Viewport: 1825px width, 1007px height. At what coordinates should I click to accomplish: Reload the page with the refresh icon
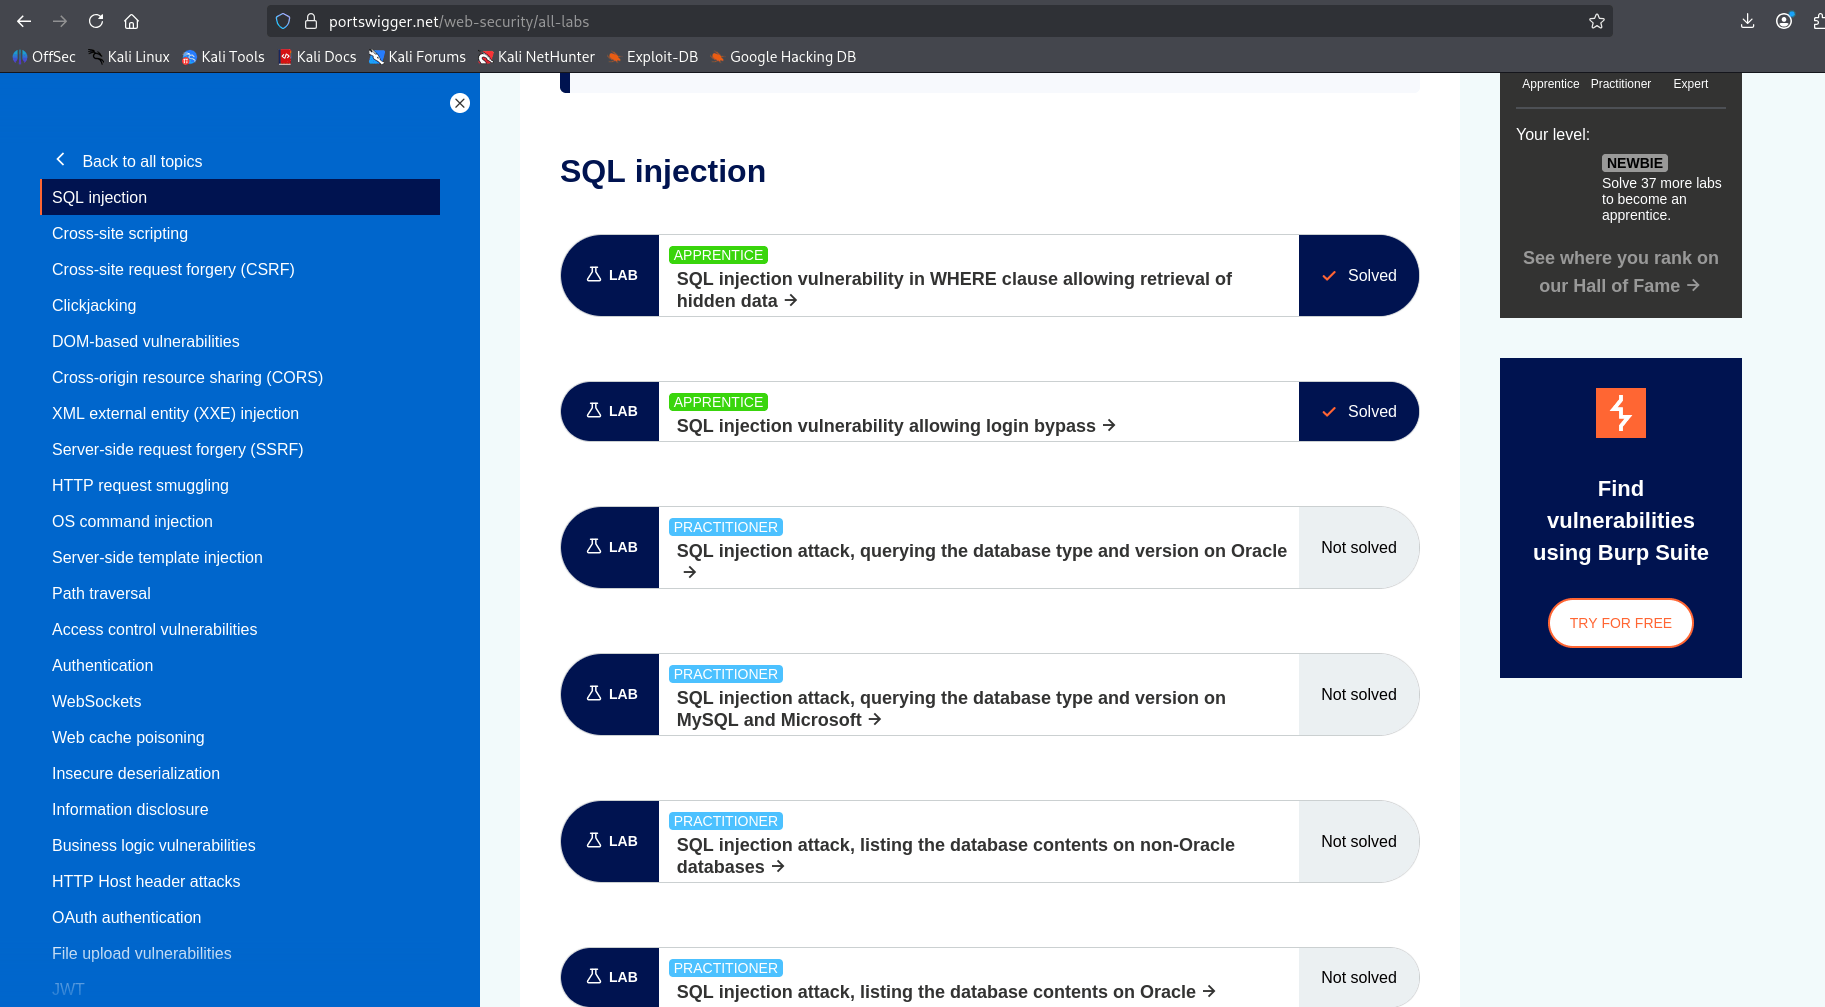(x=96, y=21)
